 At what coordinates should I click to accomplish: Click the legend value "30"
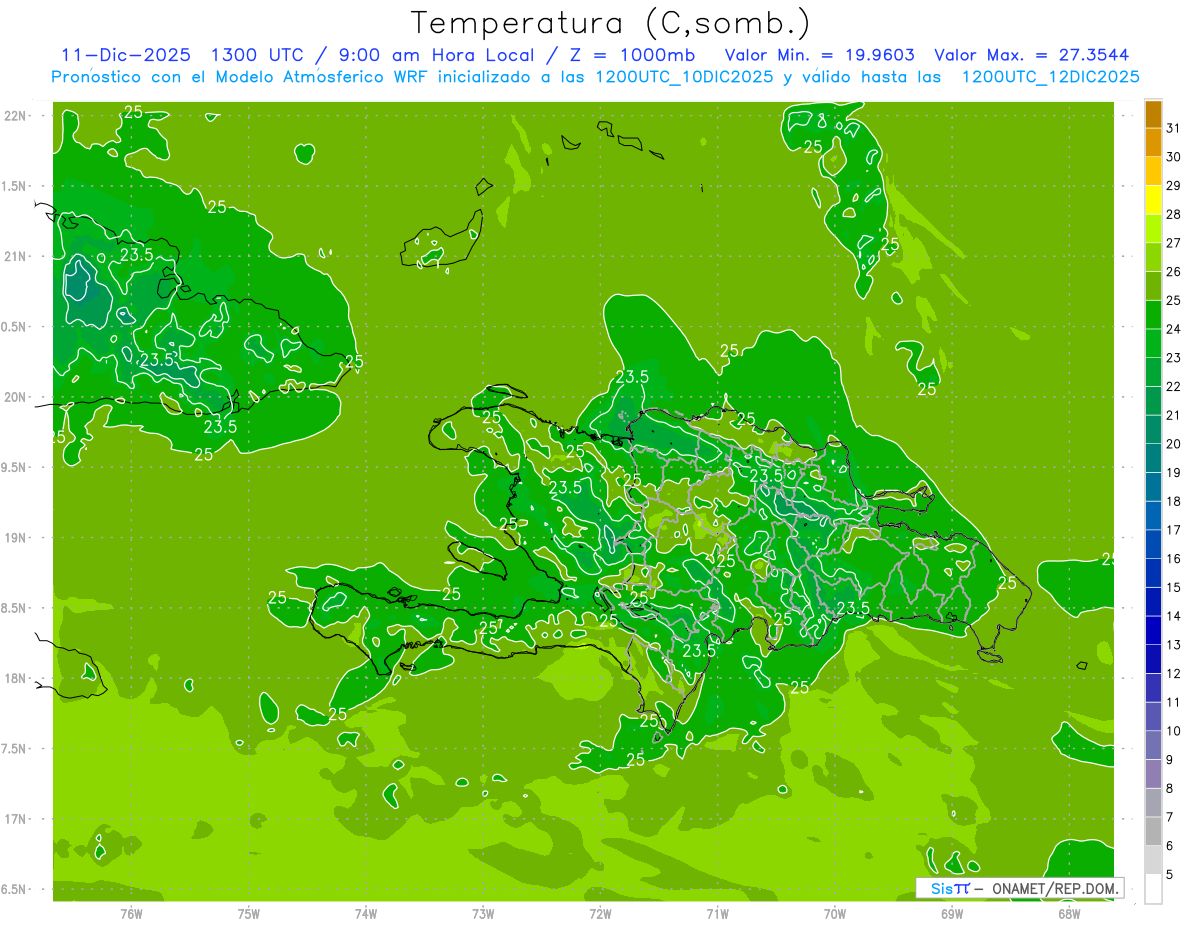(1174, 156)
